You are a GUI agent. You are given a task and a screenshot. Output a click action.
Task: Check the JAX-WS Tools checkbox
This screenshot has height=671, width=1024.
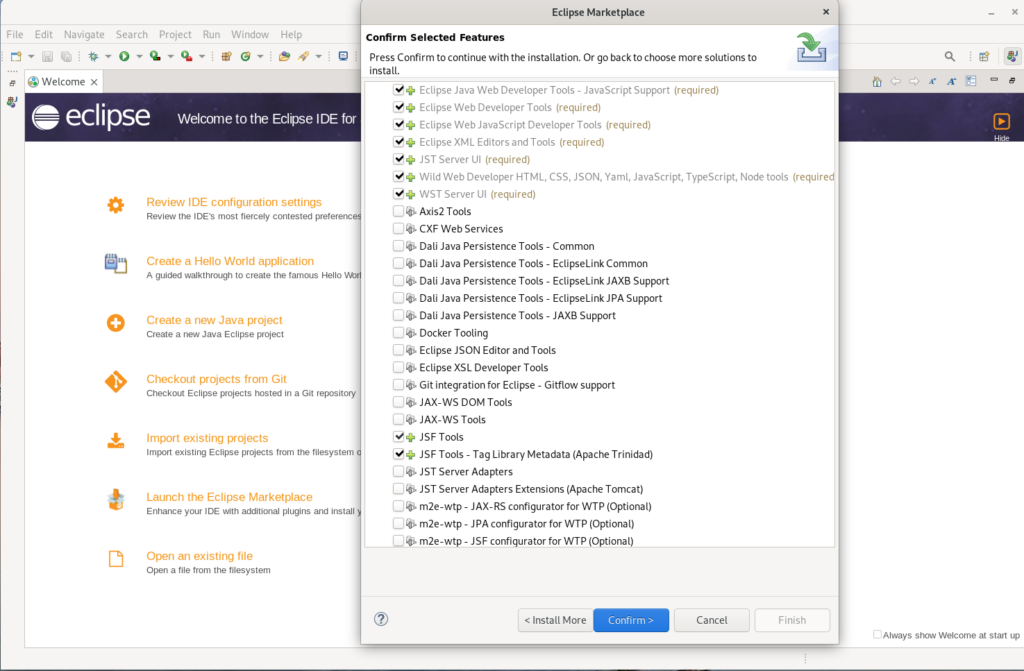[x=398, y=419]
